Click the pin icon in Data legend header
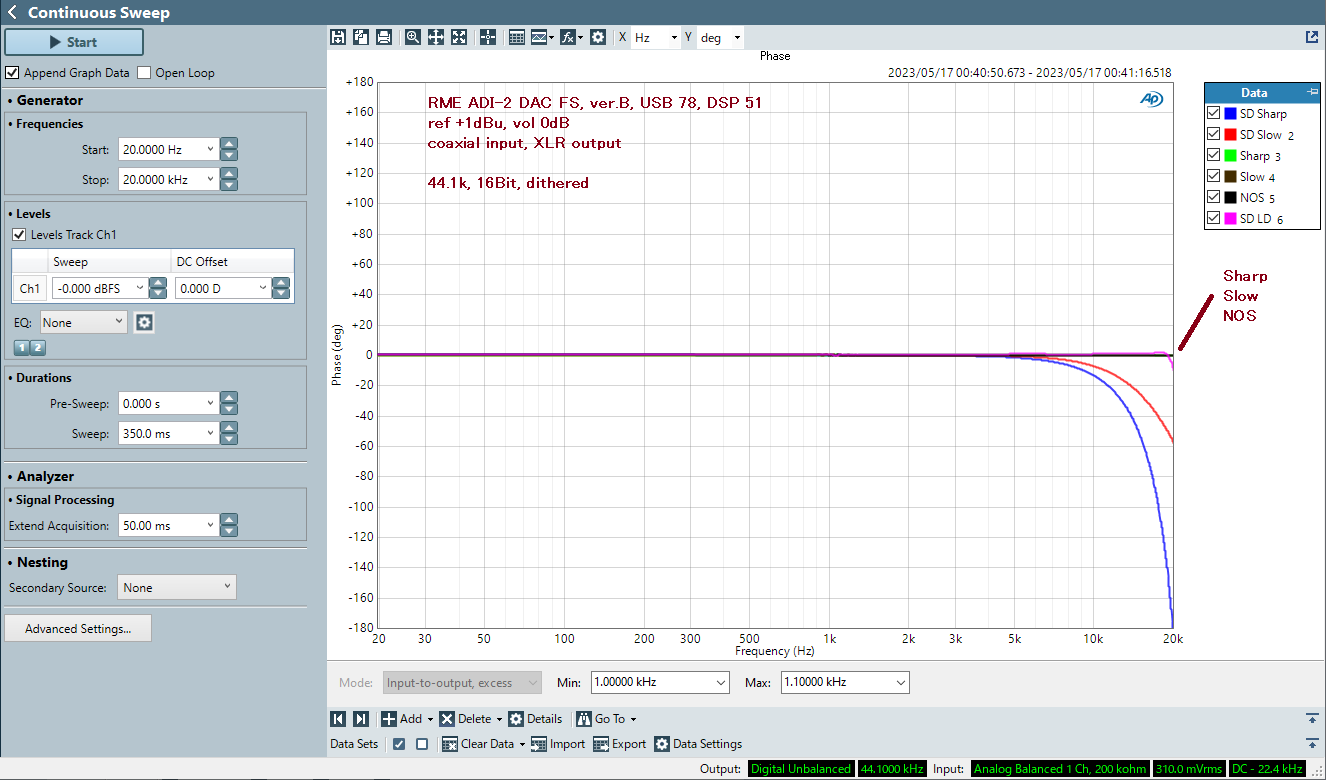This screenshot has height=780, width=1326. coord(1312,92)
